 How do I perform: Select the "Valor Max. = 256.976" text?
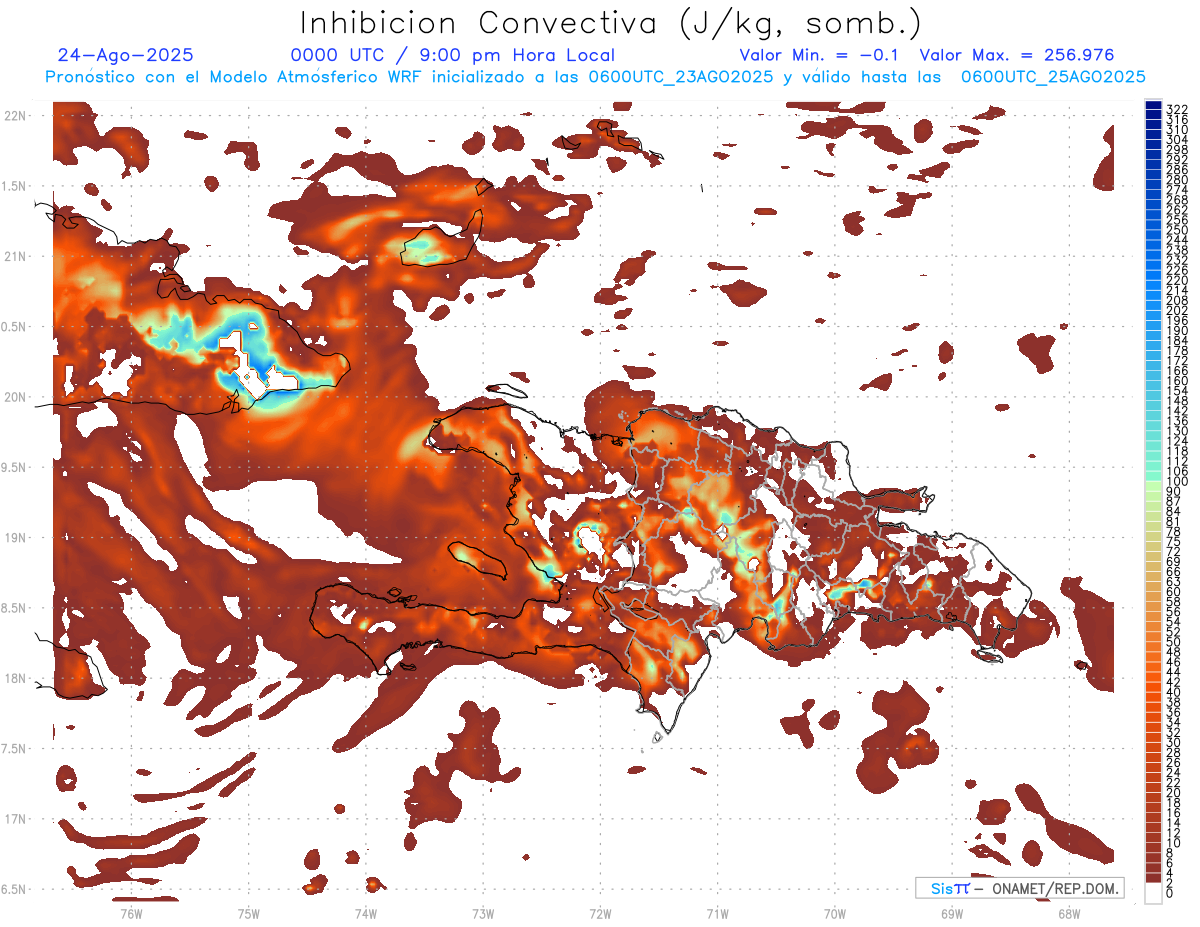(x=1017, y=56)
